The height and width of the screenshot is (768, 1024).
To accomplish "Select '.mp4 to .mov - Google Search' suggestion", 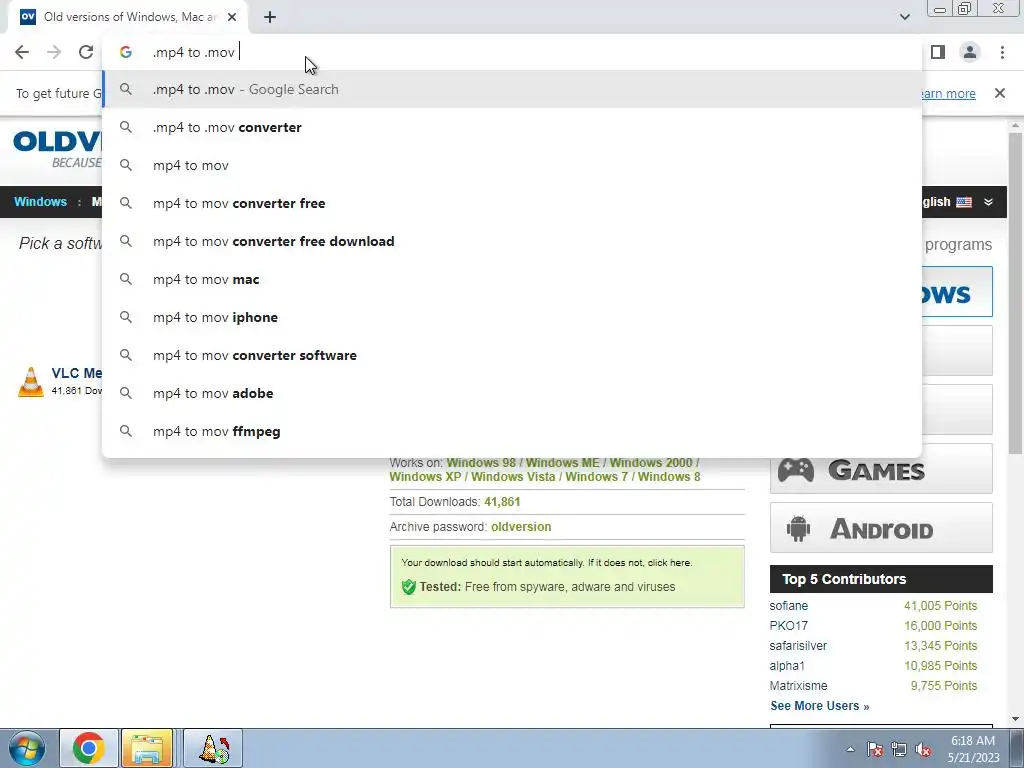I will click(x=513, y=89).
